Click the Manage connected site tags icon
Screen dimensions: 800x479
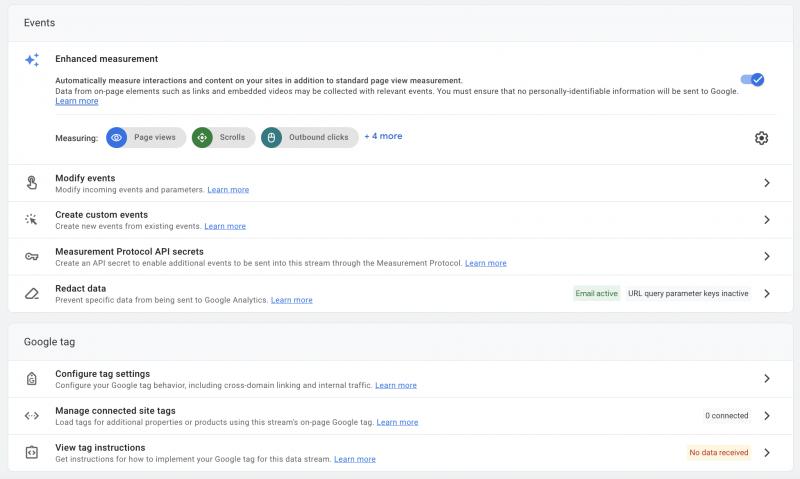point(32,416)
